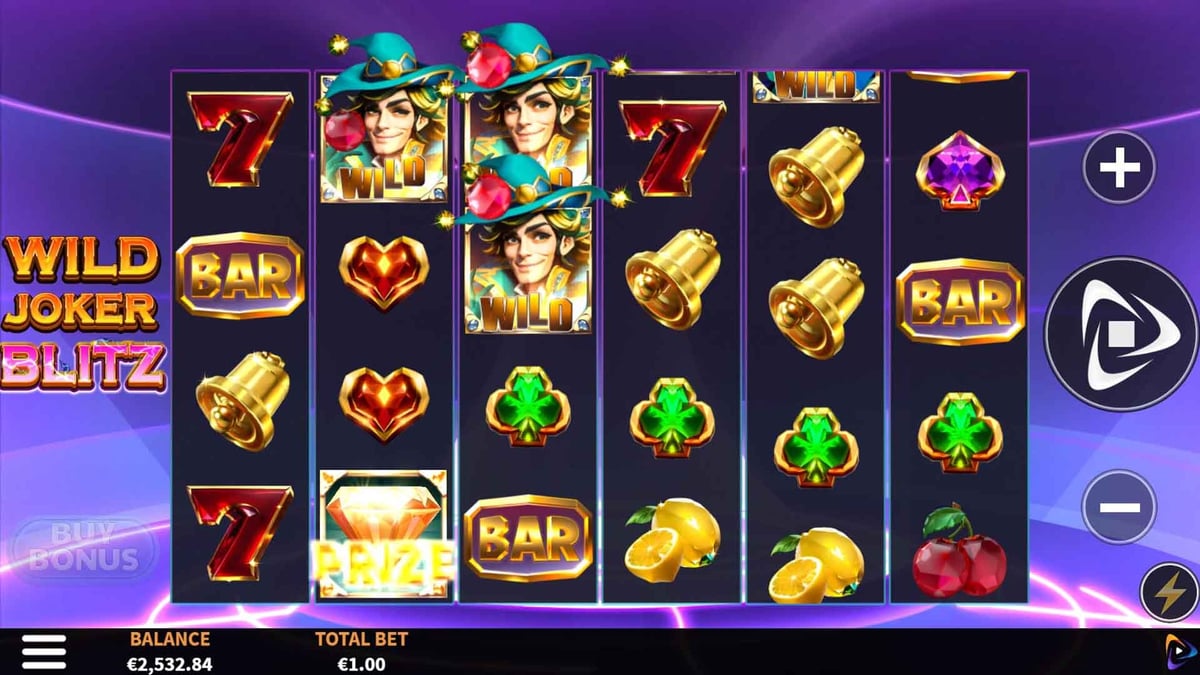
Task: Increase bet with plus button
Action: (1119, 169)
